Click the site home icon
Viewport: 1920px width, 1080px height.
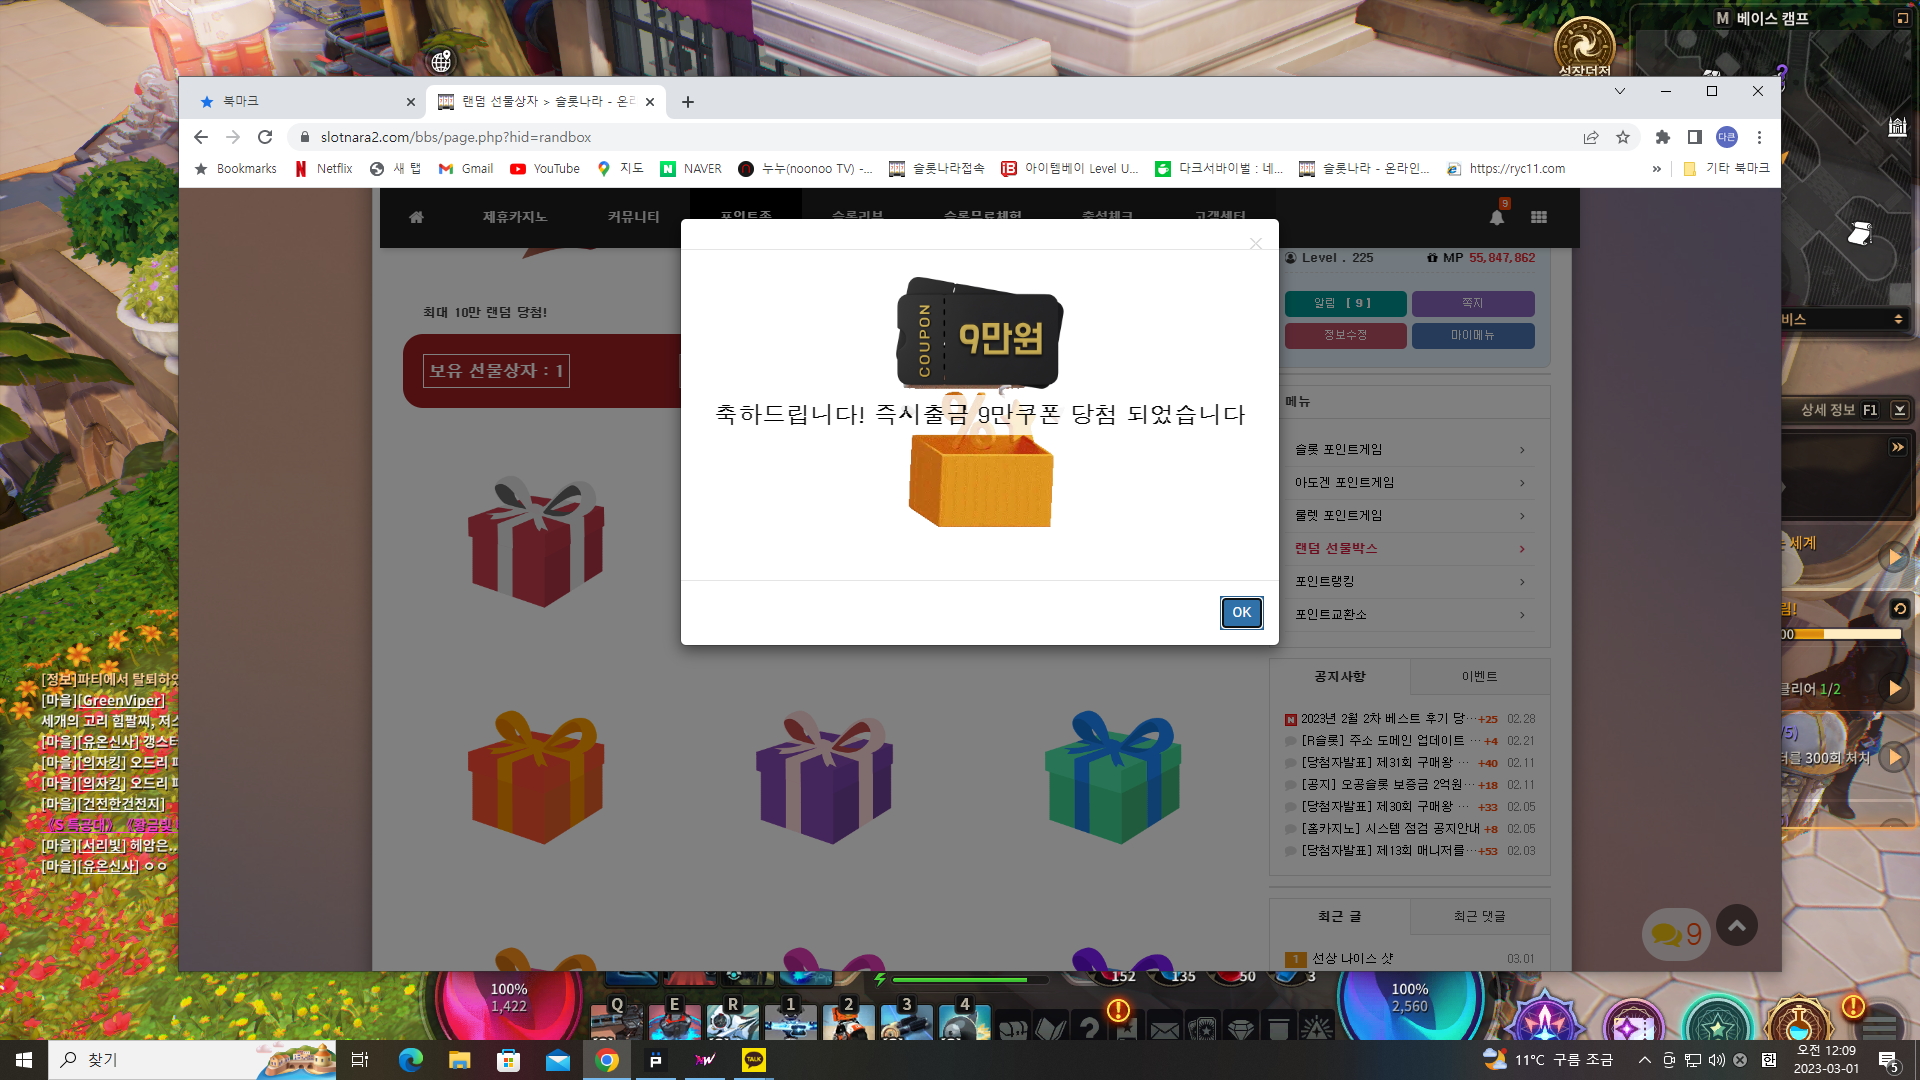[416, 217]
